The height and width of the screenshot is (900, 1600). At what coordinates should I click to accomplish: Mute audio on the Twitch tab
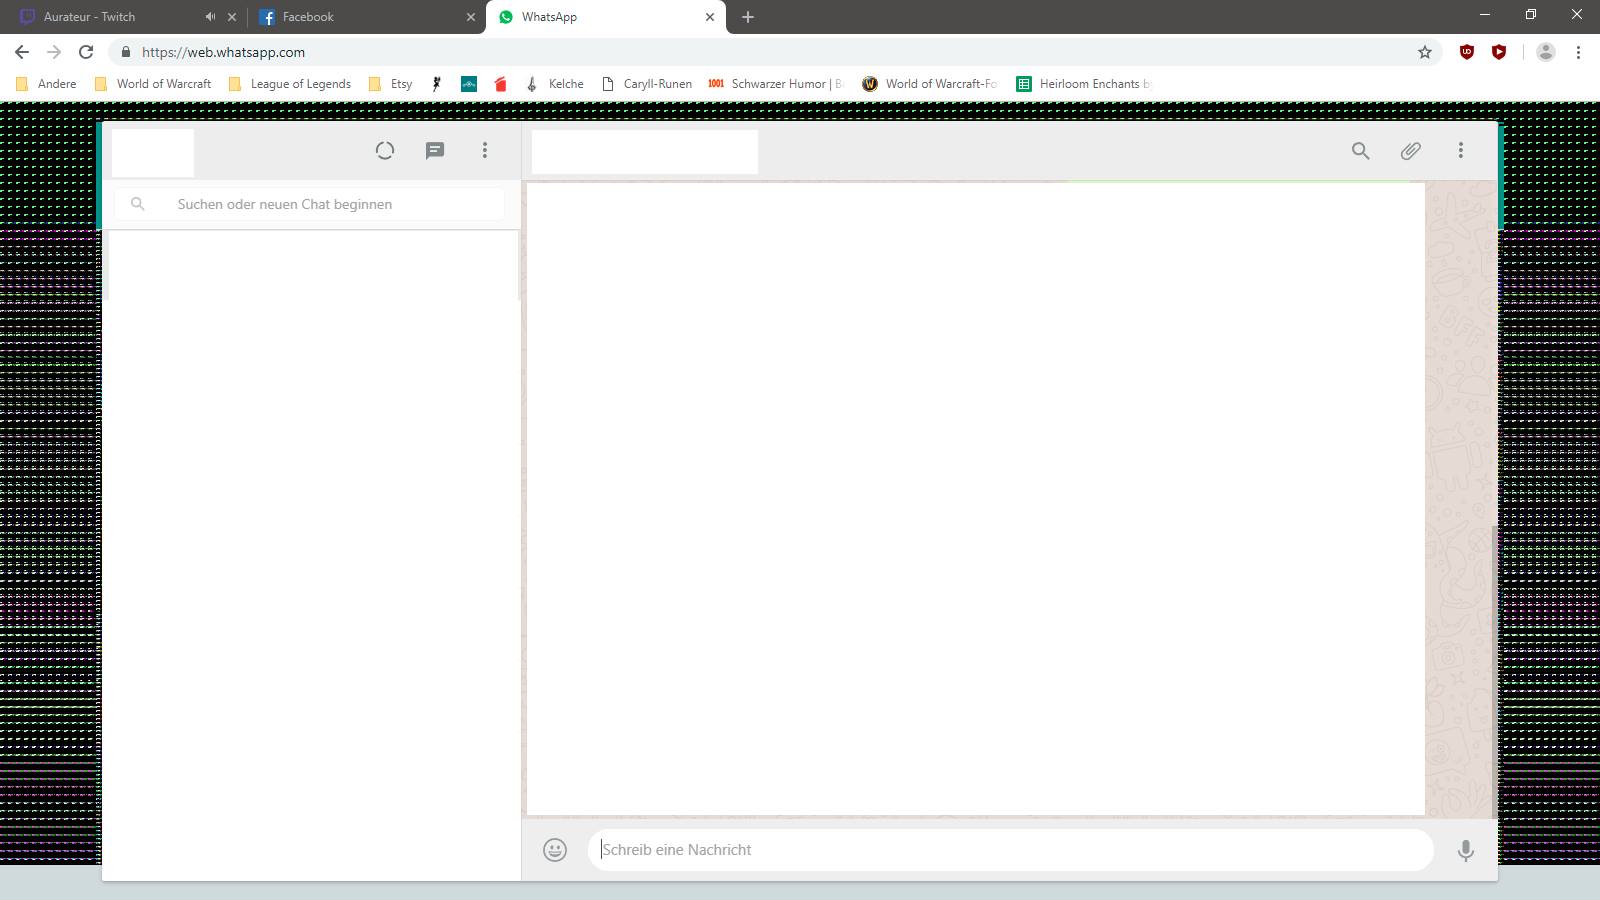click(x=210, y=17)
